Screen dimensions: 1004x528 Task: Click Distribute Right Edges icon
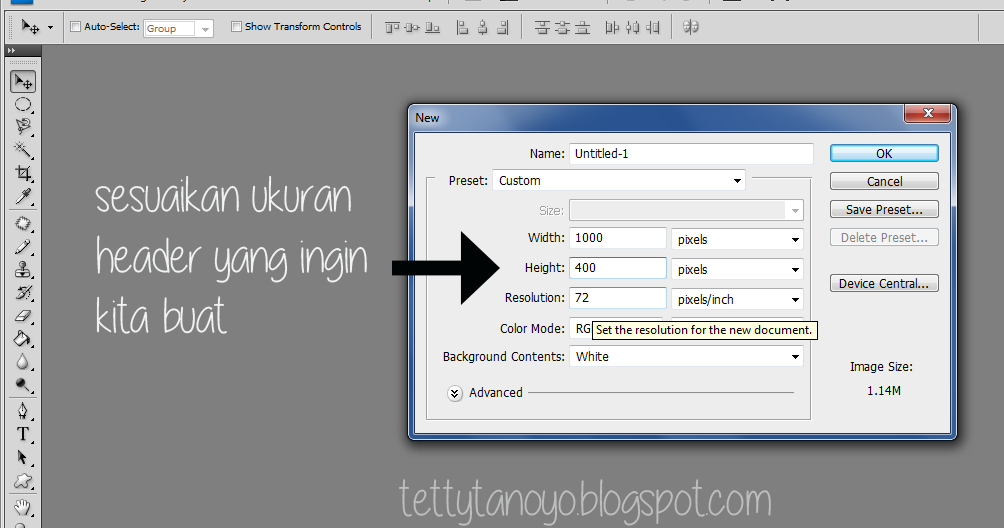click(653, 28)
